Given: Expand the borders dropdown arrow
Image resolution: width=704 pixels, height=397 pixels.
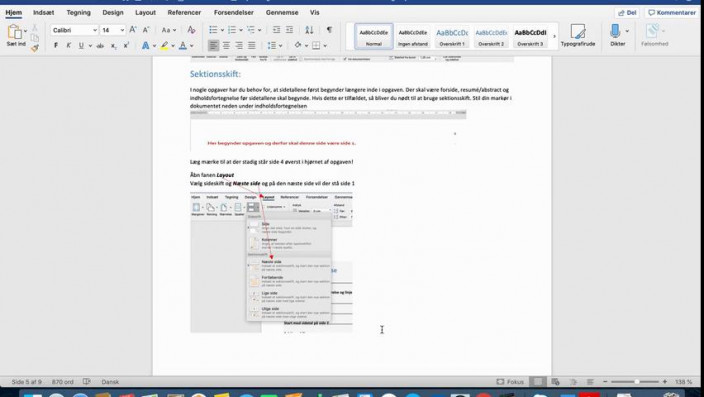Looking at the screenshot, I should tap(325, 46).
